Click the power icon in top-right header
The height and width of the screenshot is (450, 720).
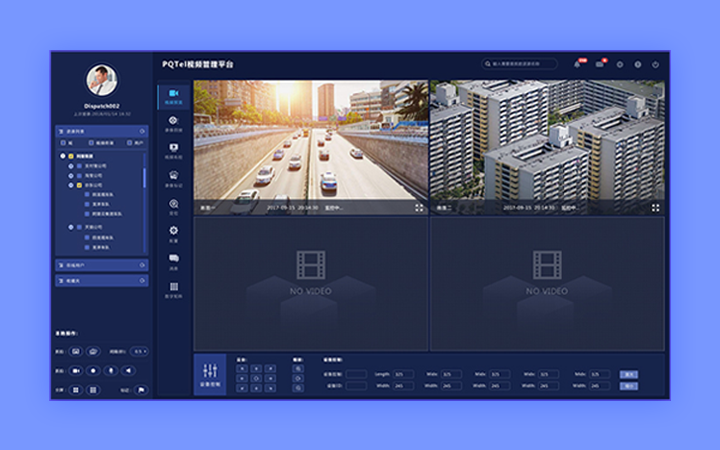tap(655, 65)
